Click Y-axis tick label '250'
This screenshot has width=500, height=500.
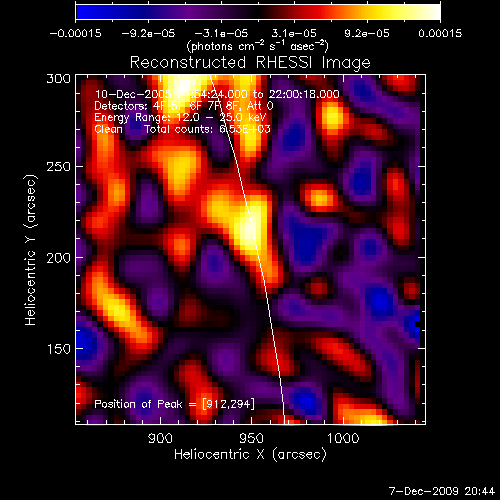tap(58, 167)
